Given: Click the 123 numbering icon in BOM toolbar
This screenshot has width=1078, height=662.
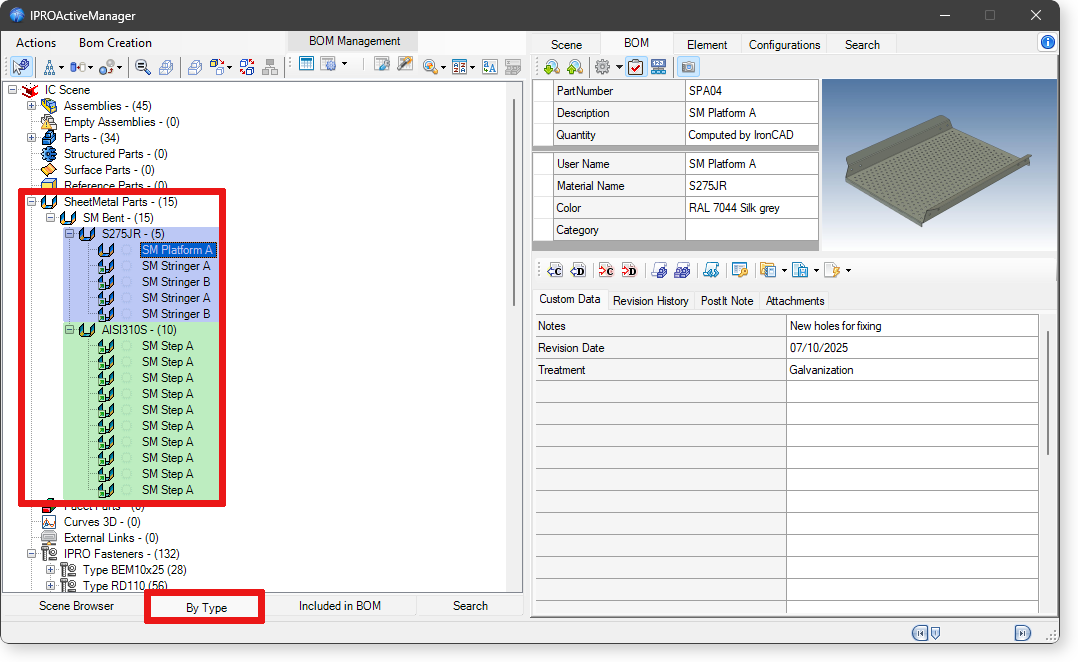Looking at the screenshot, I should point(659,67).
